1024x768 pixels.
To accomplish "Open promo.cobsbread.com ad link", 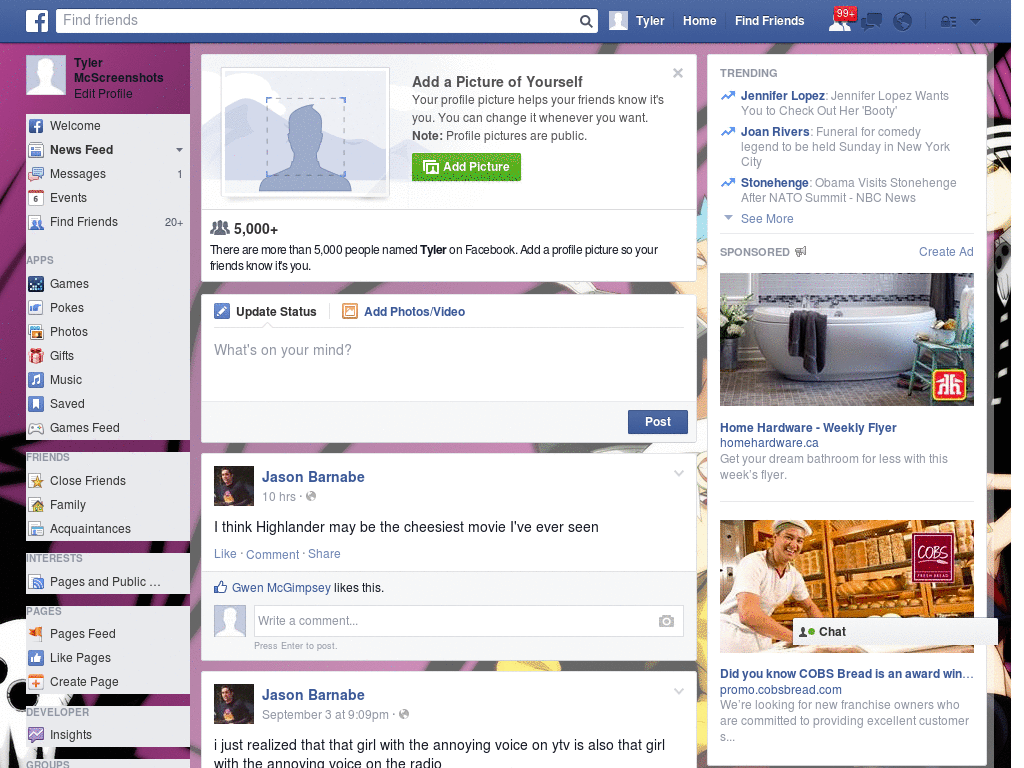I will pos(780,690).
